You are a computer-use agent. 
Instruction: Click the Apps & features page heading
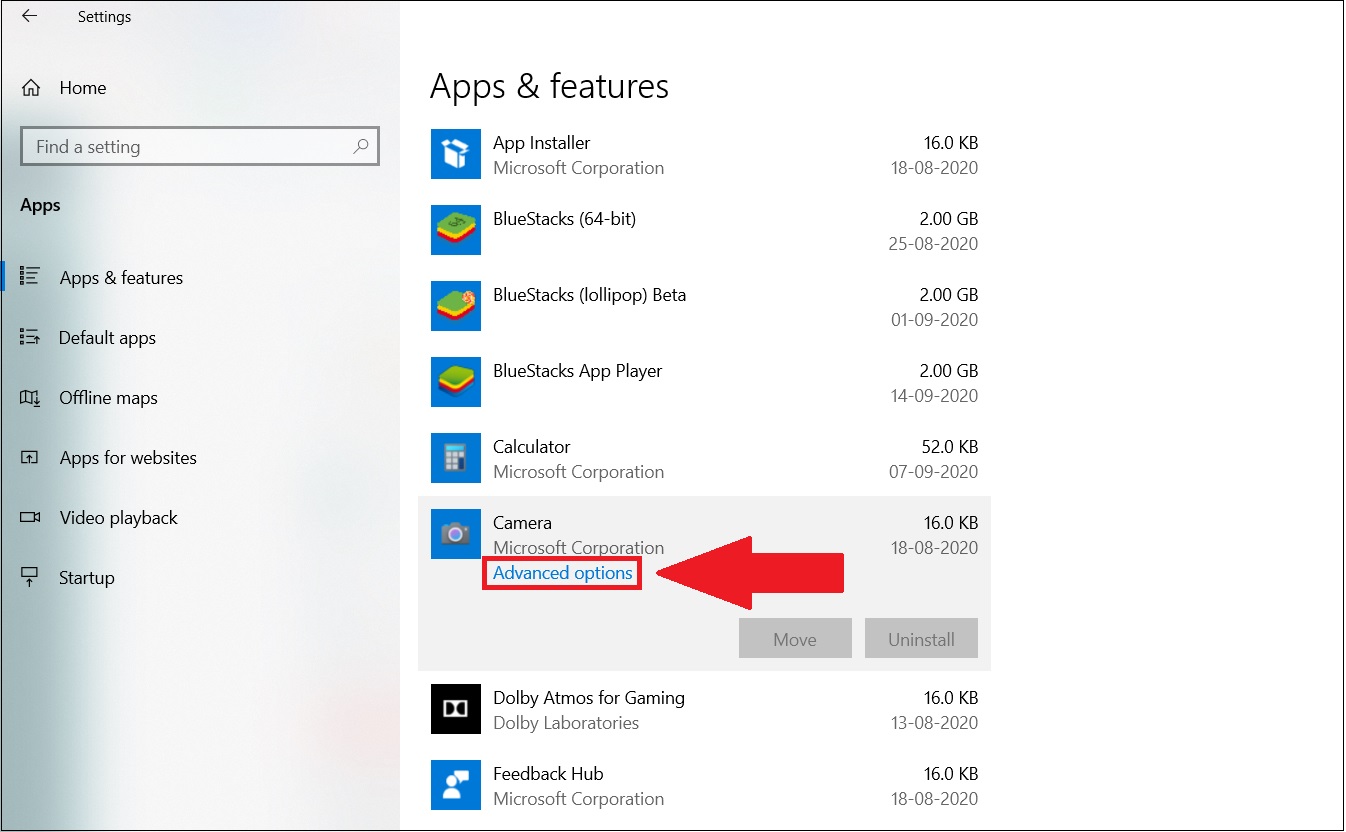click(x=549, y=86)
